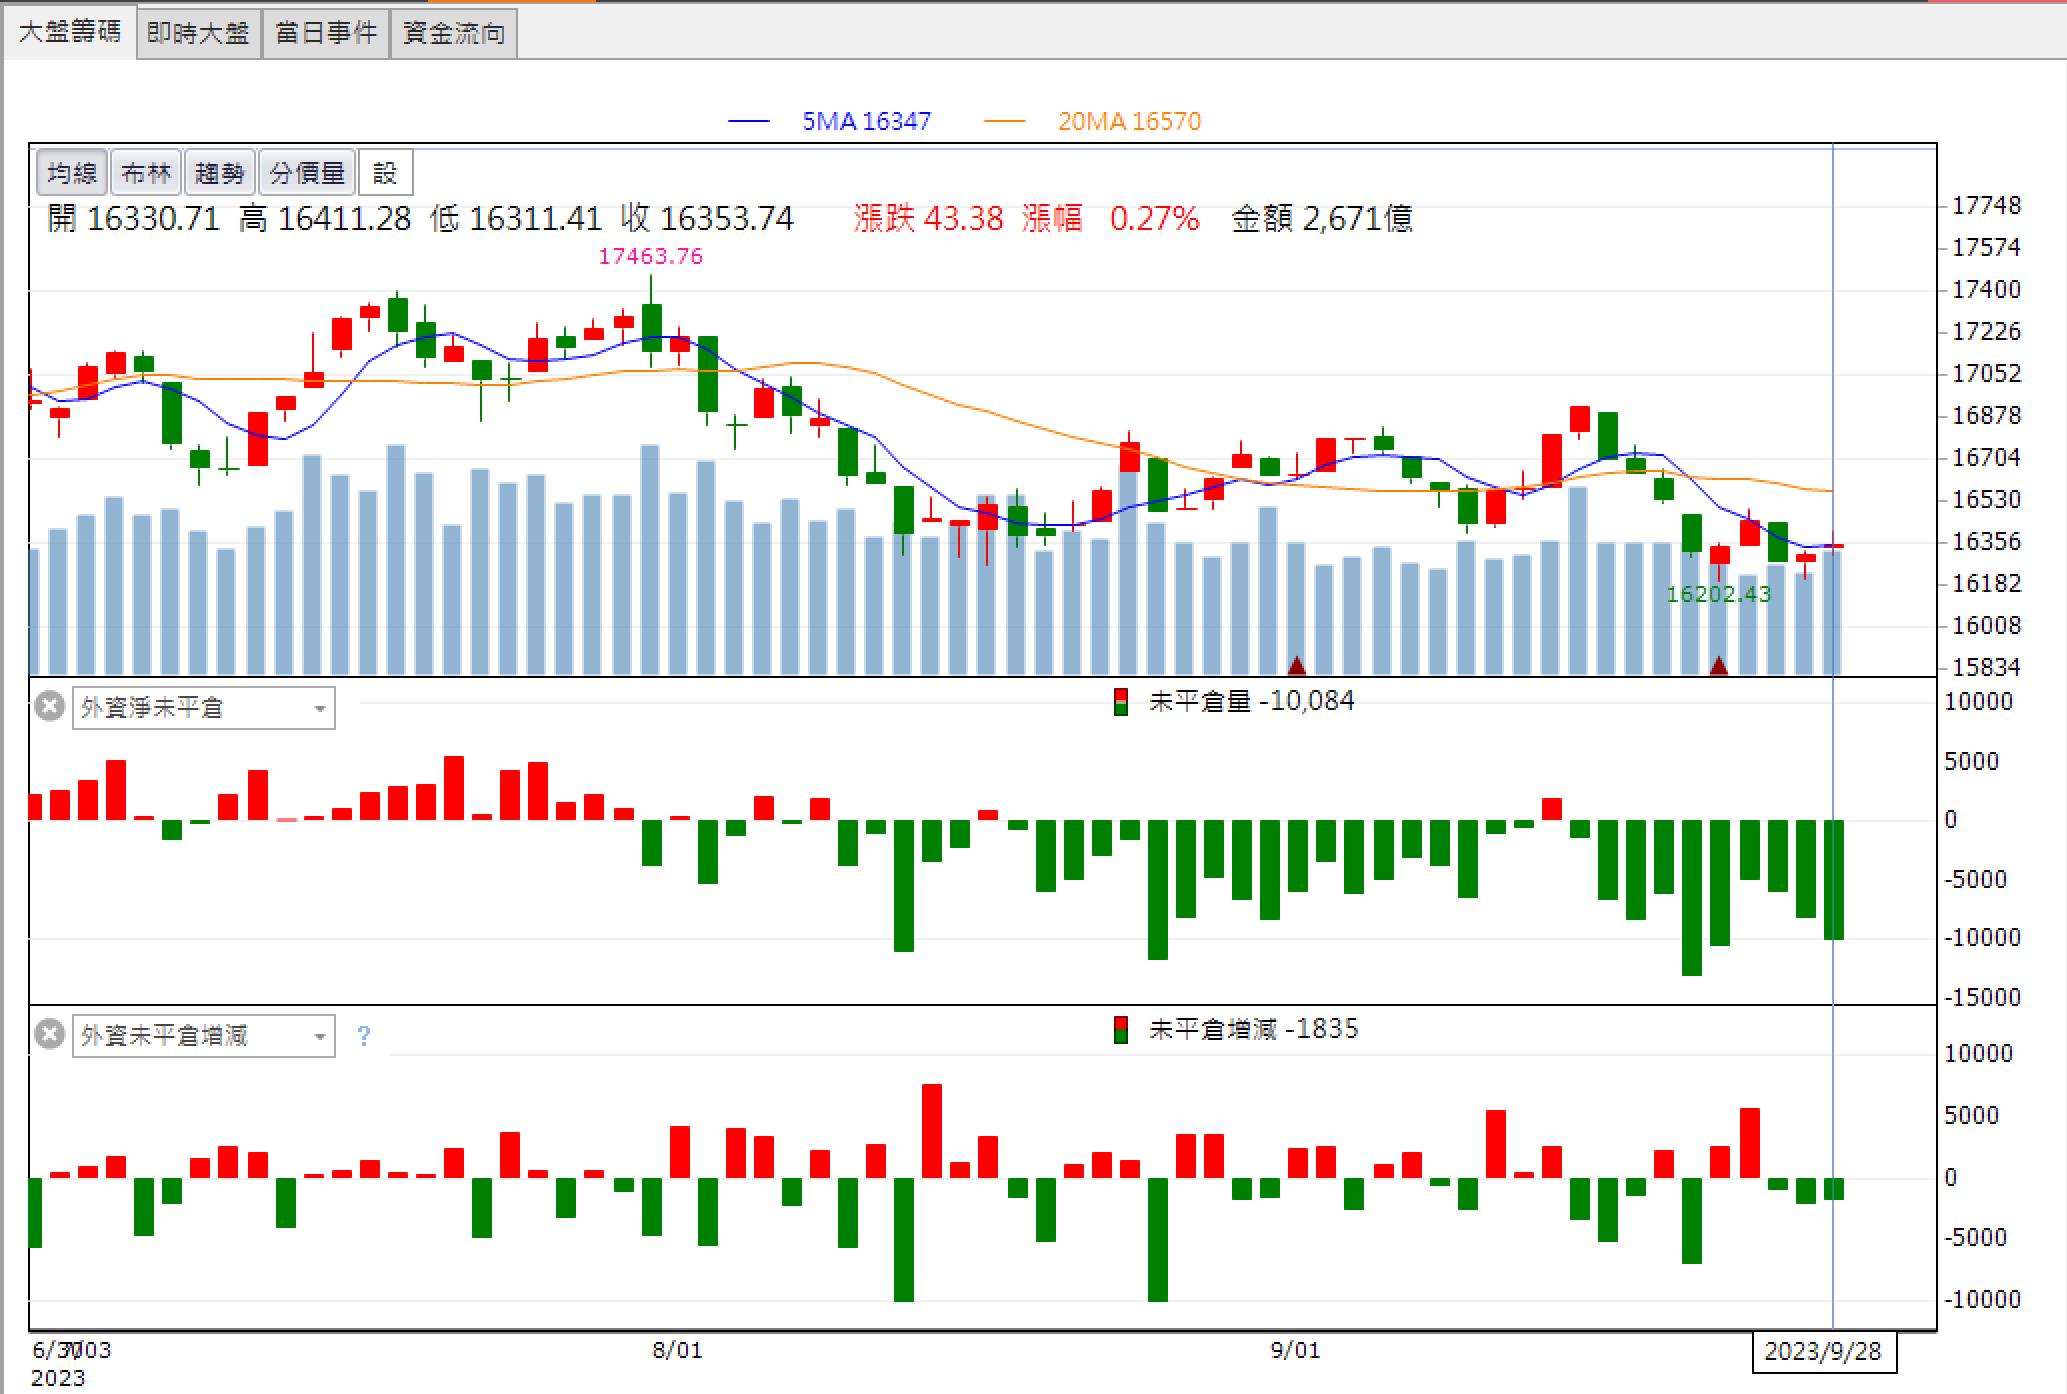The height and width of the screenshot is (1394, 2067).
Task: Close the 外資淨未平倉 indicator panel
Action: pyautogui.click(x=49, y=706)
